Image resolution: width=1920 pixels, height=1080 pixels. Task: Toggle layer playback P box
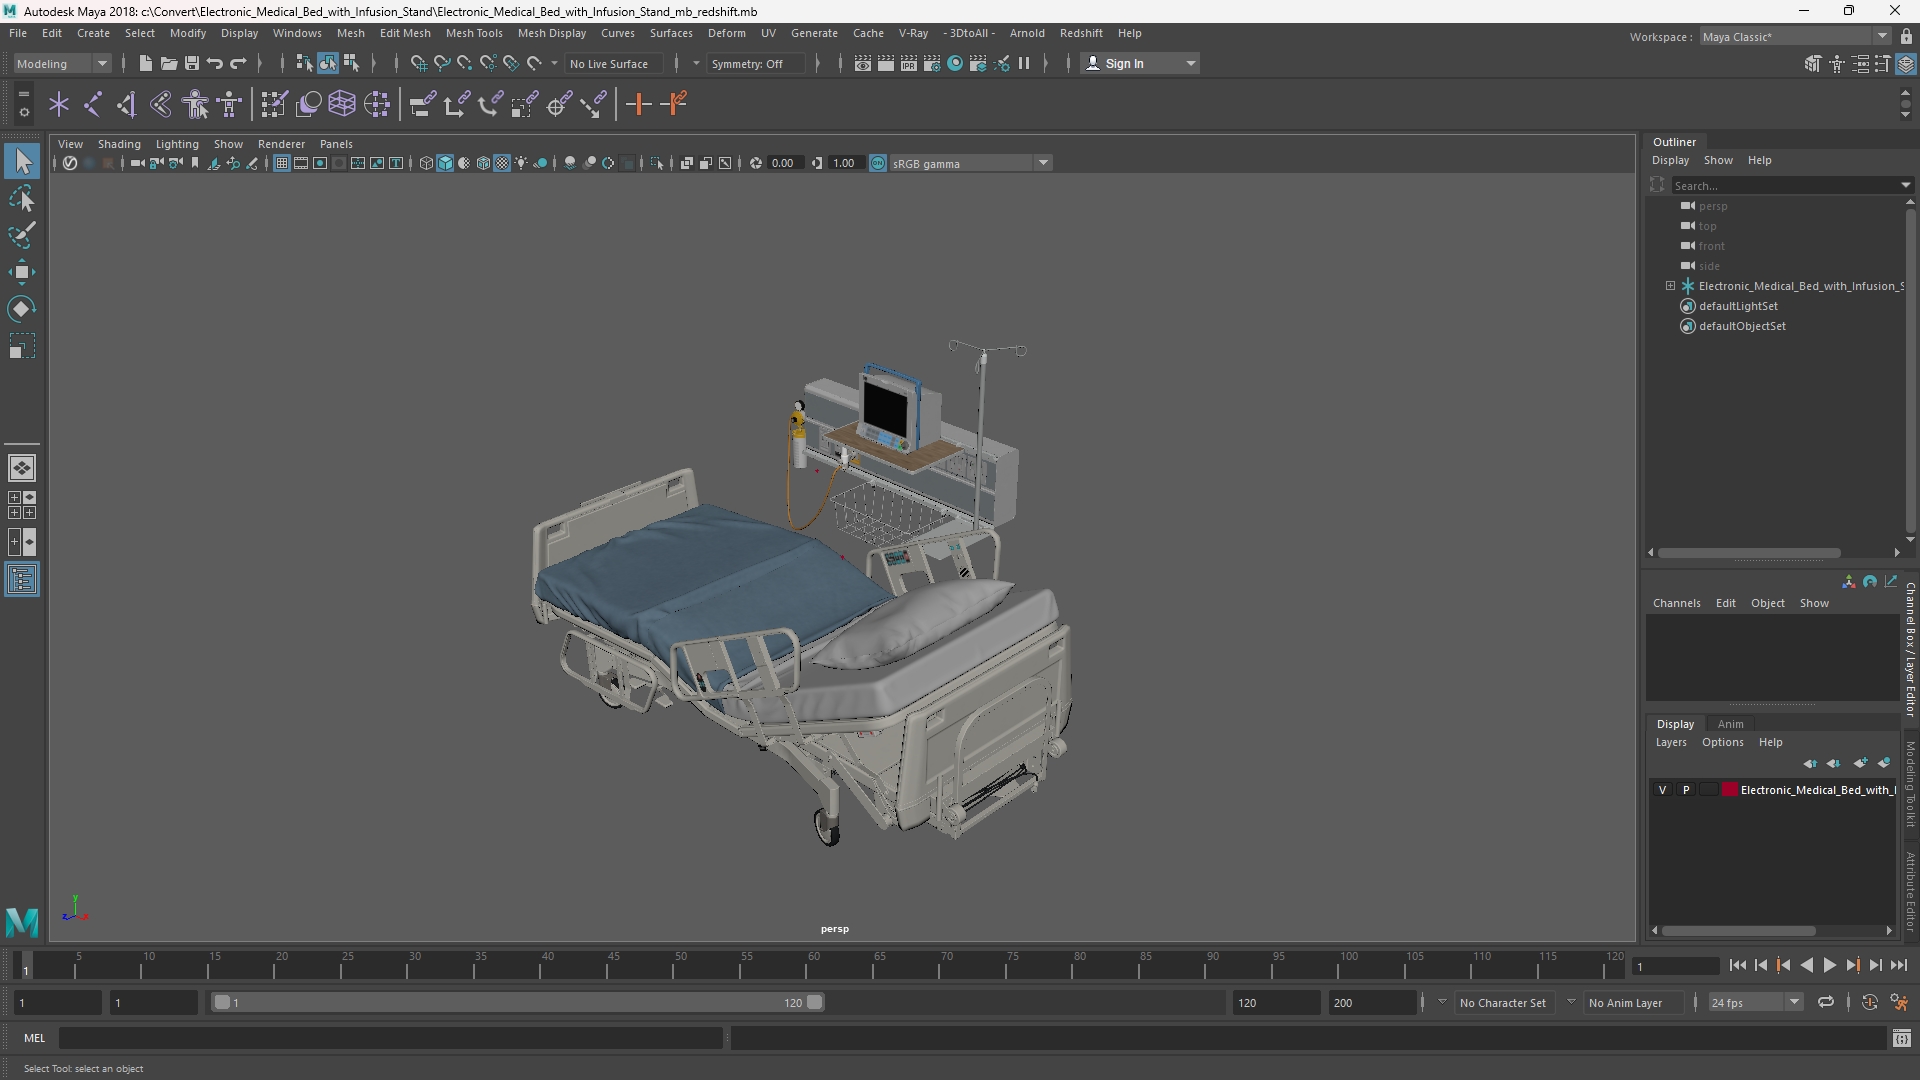pos(1686,790)
